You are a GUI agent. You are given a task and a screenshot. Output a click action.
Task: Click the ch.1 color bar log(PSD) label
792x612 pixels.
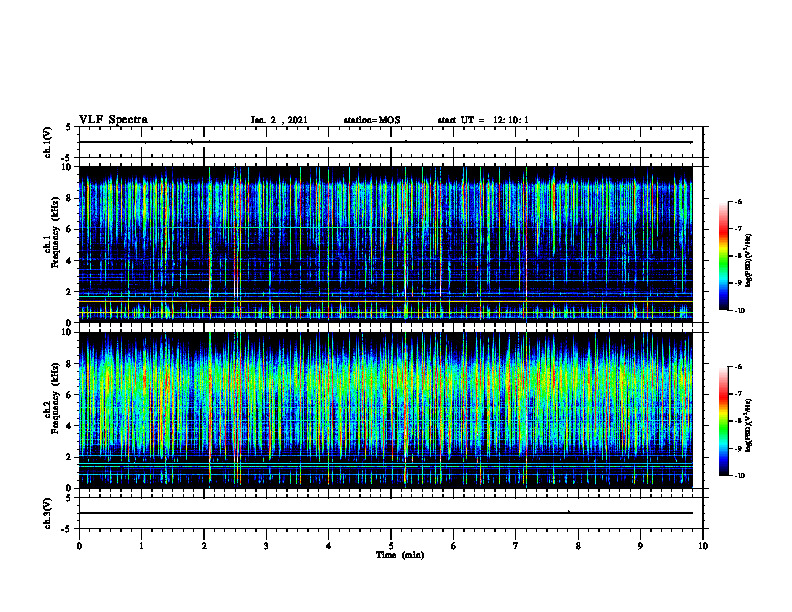coord(749,260)
